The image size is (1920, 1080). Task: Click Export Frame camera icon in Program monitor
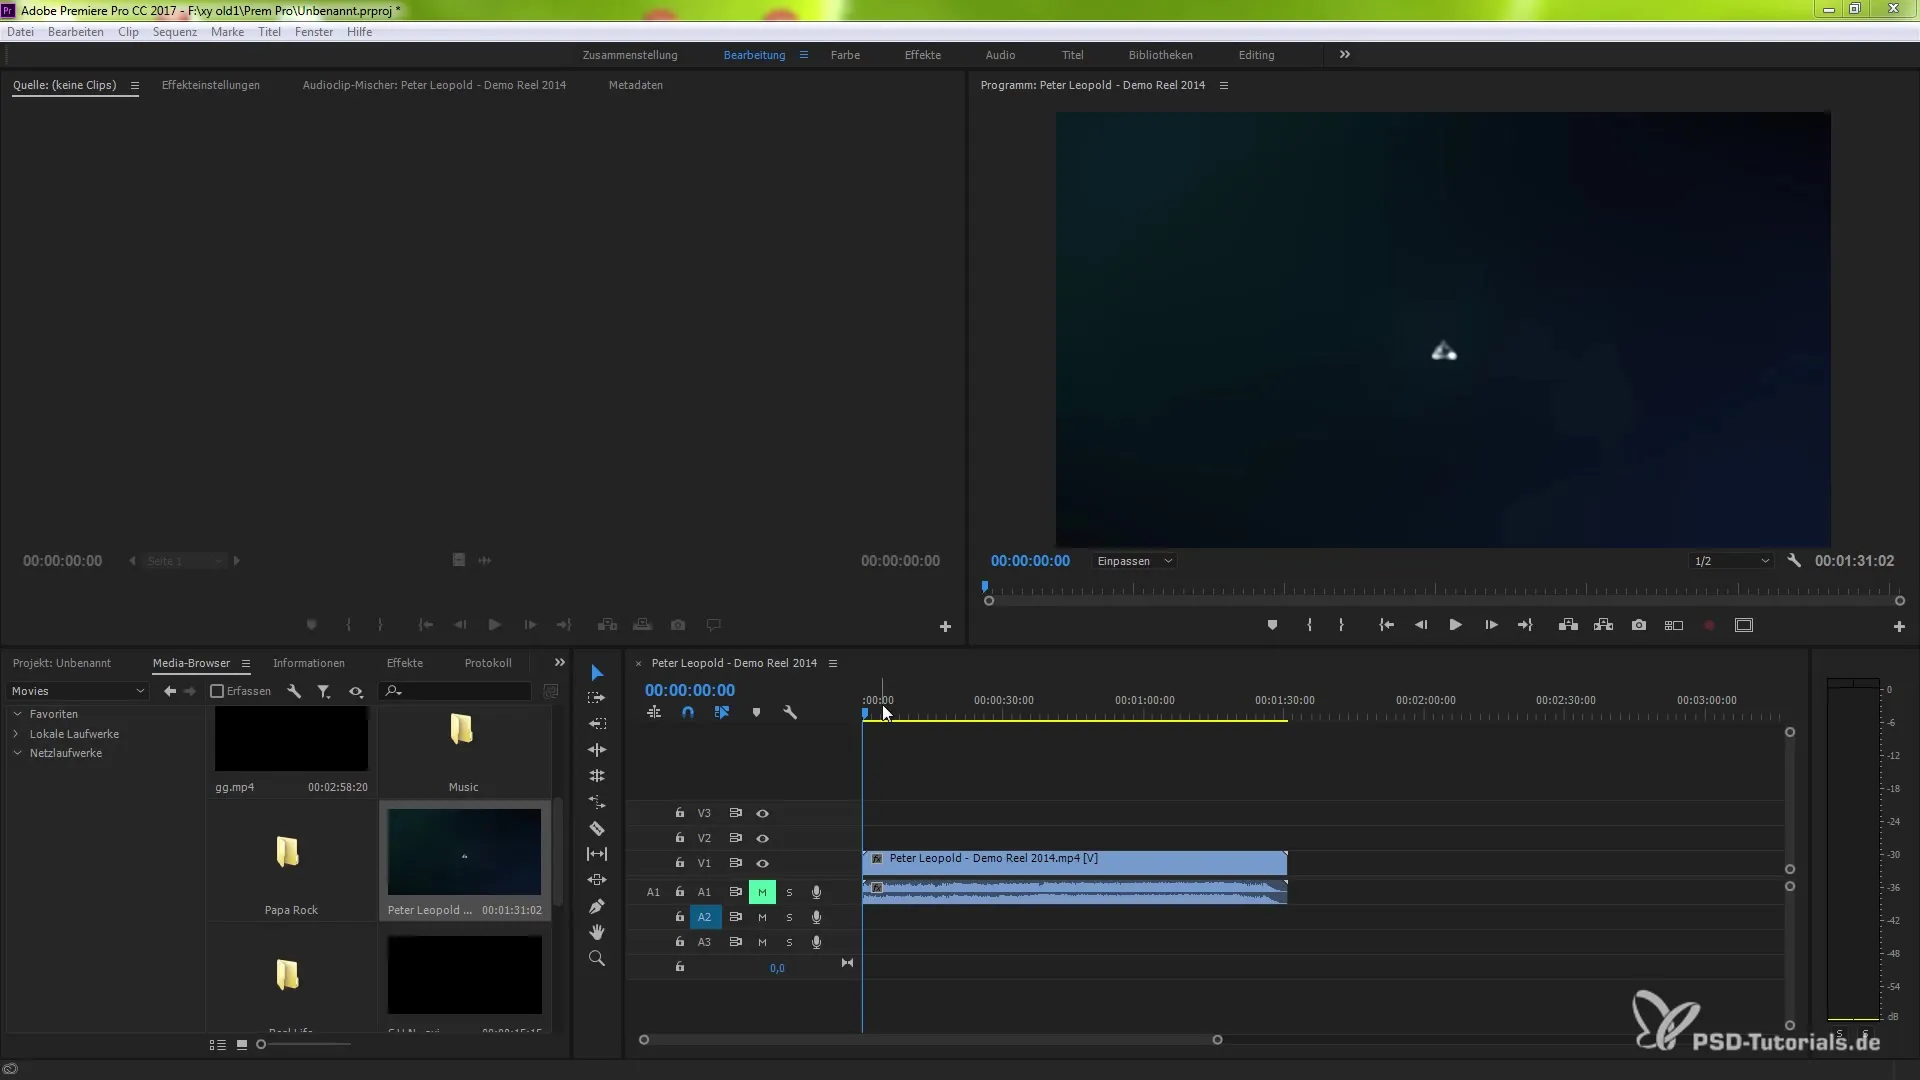click(1639, 625)
